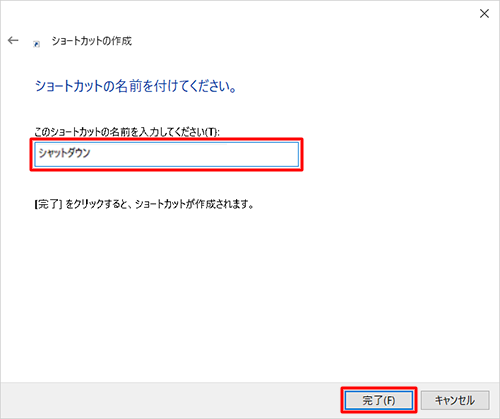Close the shortcut creation dialog

point(484,14)
